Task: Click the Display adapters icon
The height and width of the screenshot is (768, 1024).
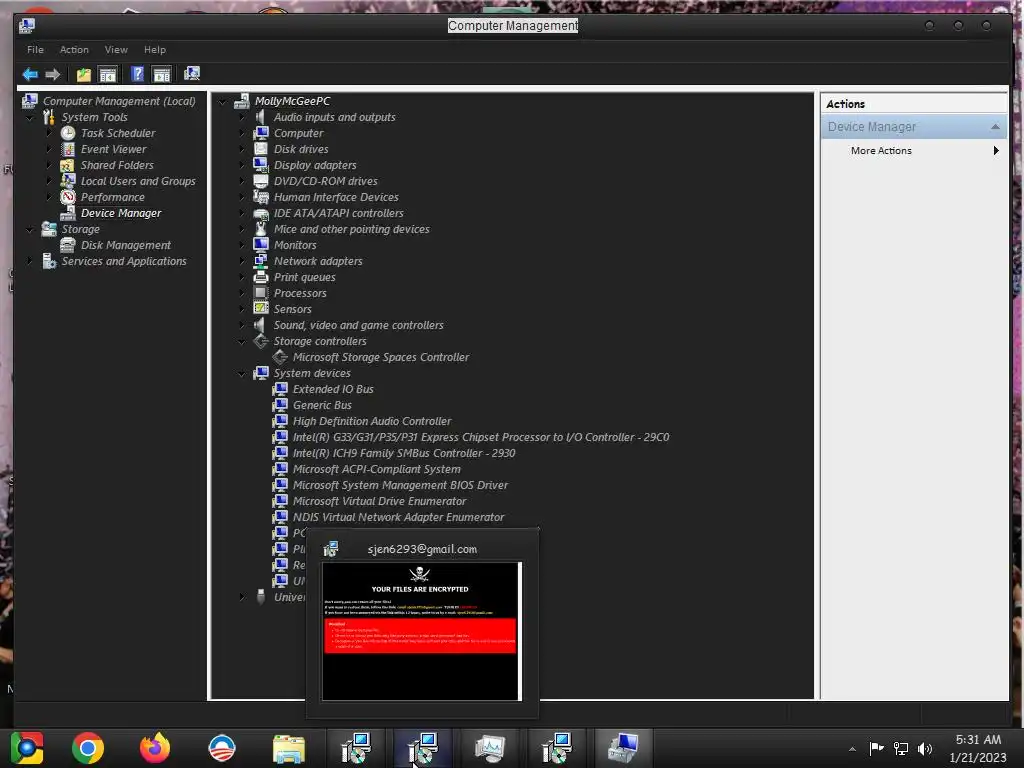Action: (x=261, y=165)
